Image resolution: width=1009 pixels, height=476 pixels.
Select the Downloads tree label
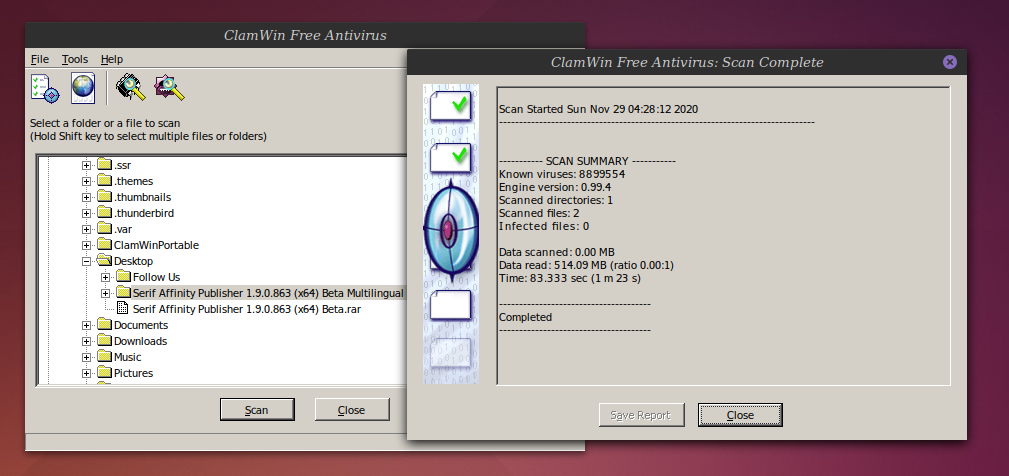(140, 342)
